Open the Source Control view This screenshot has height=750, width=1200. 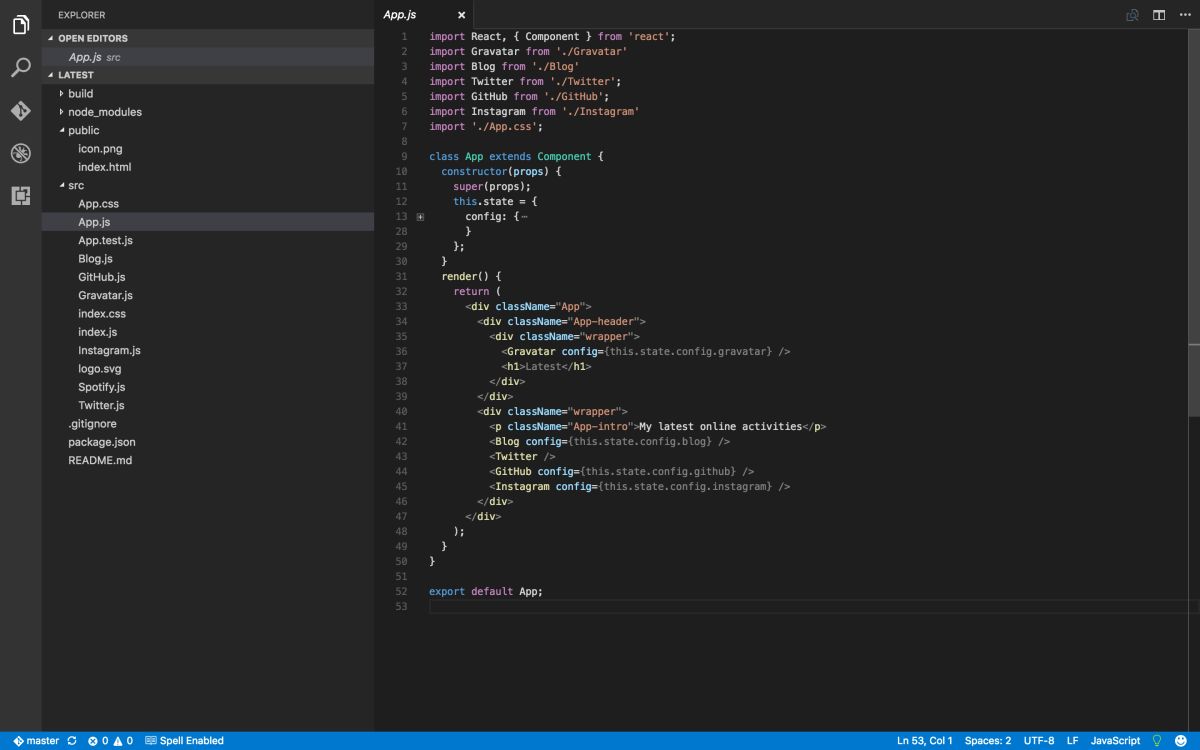point(20,111)
